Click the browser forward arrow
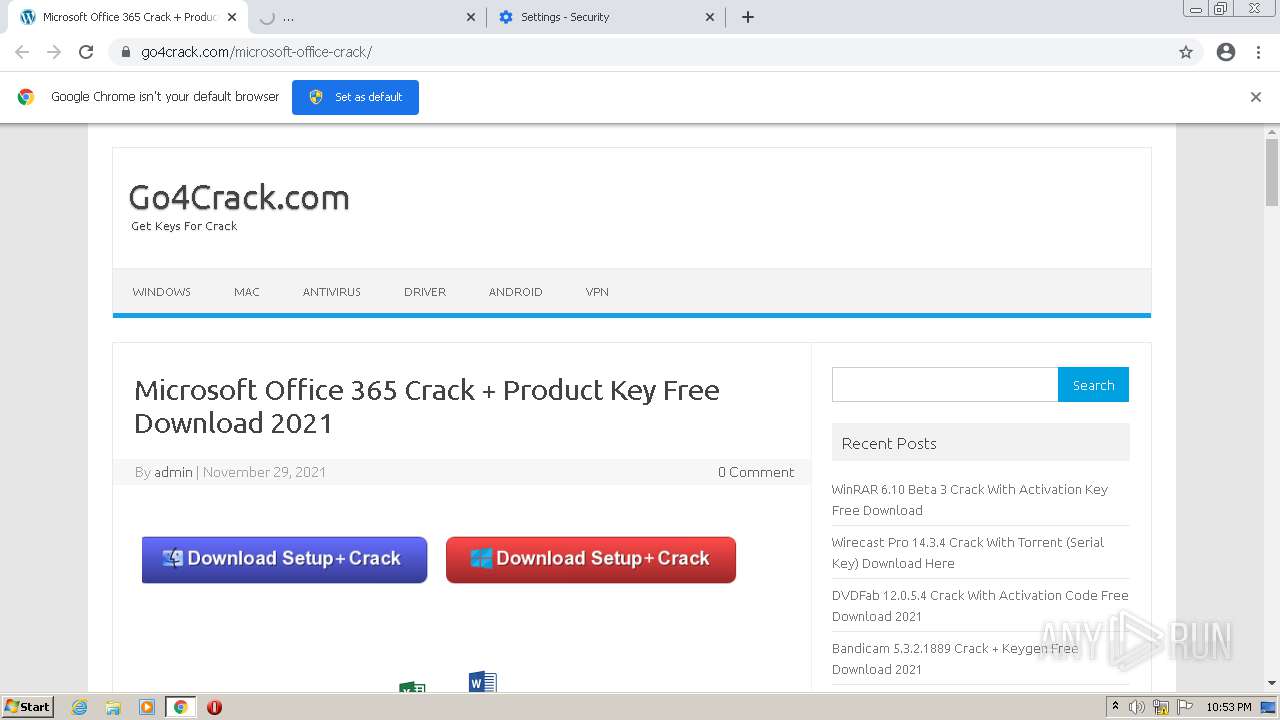Viewport: 1280px width, 720px height. (54, 52)
